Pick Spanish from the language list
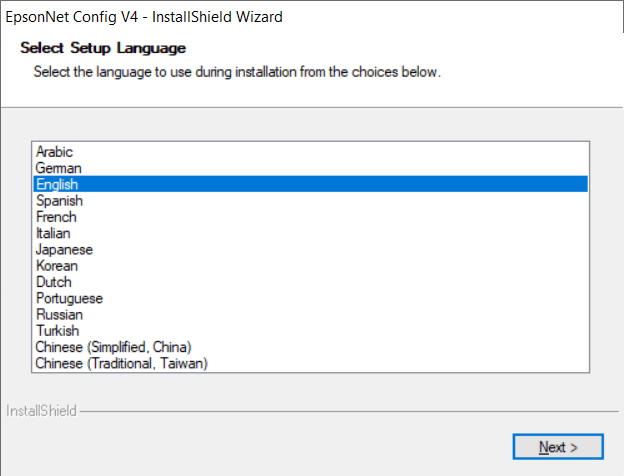Image resolution: width=624 pixels, height=476 pixels. click(59, 201)
